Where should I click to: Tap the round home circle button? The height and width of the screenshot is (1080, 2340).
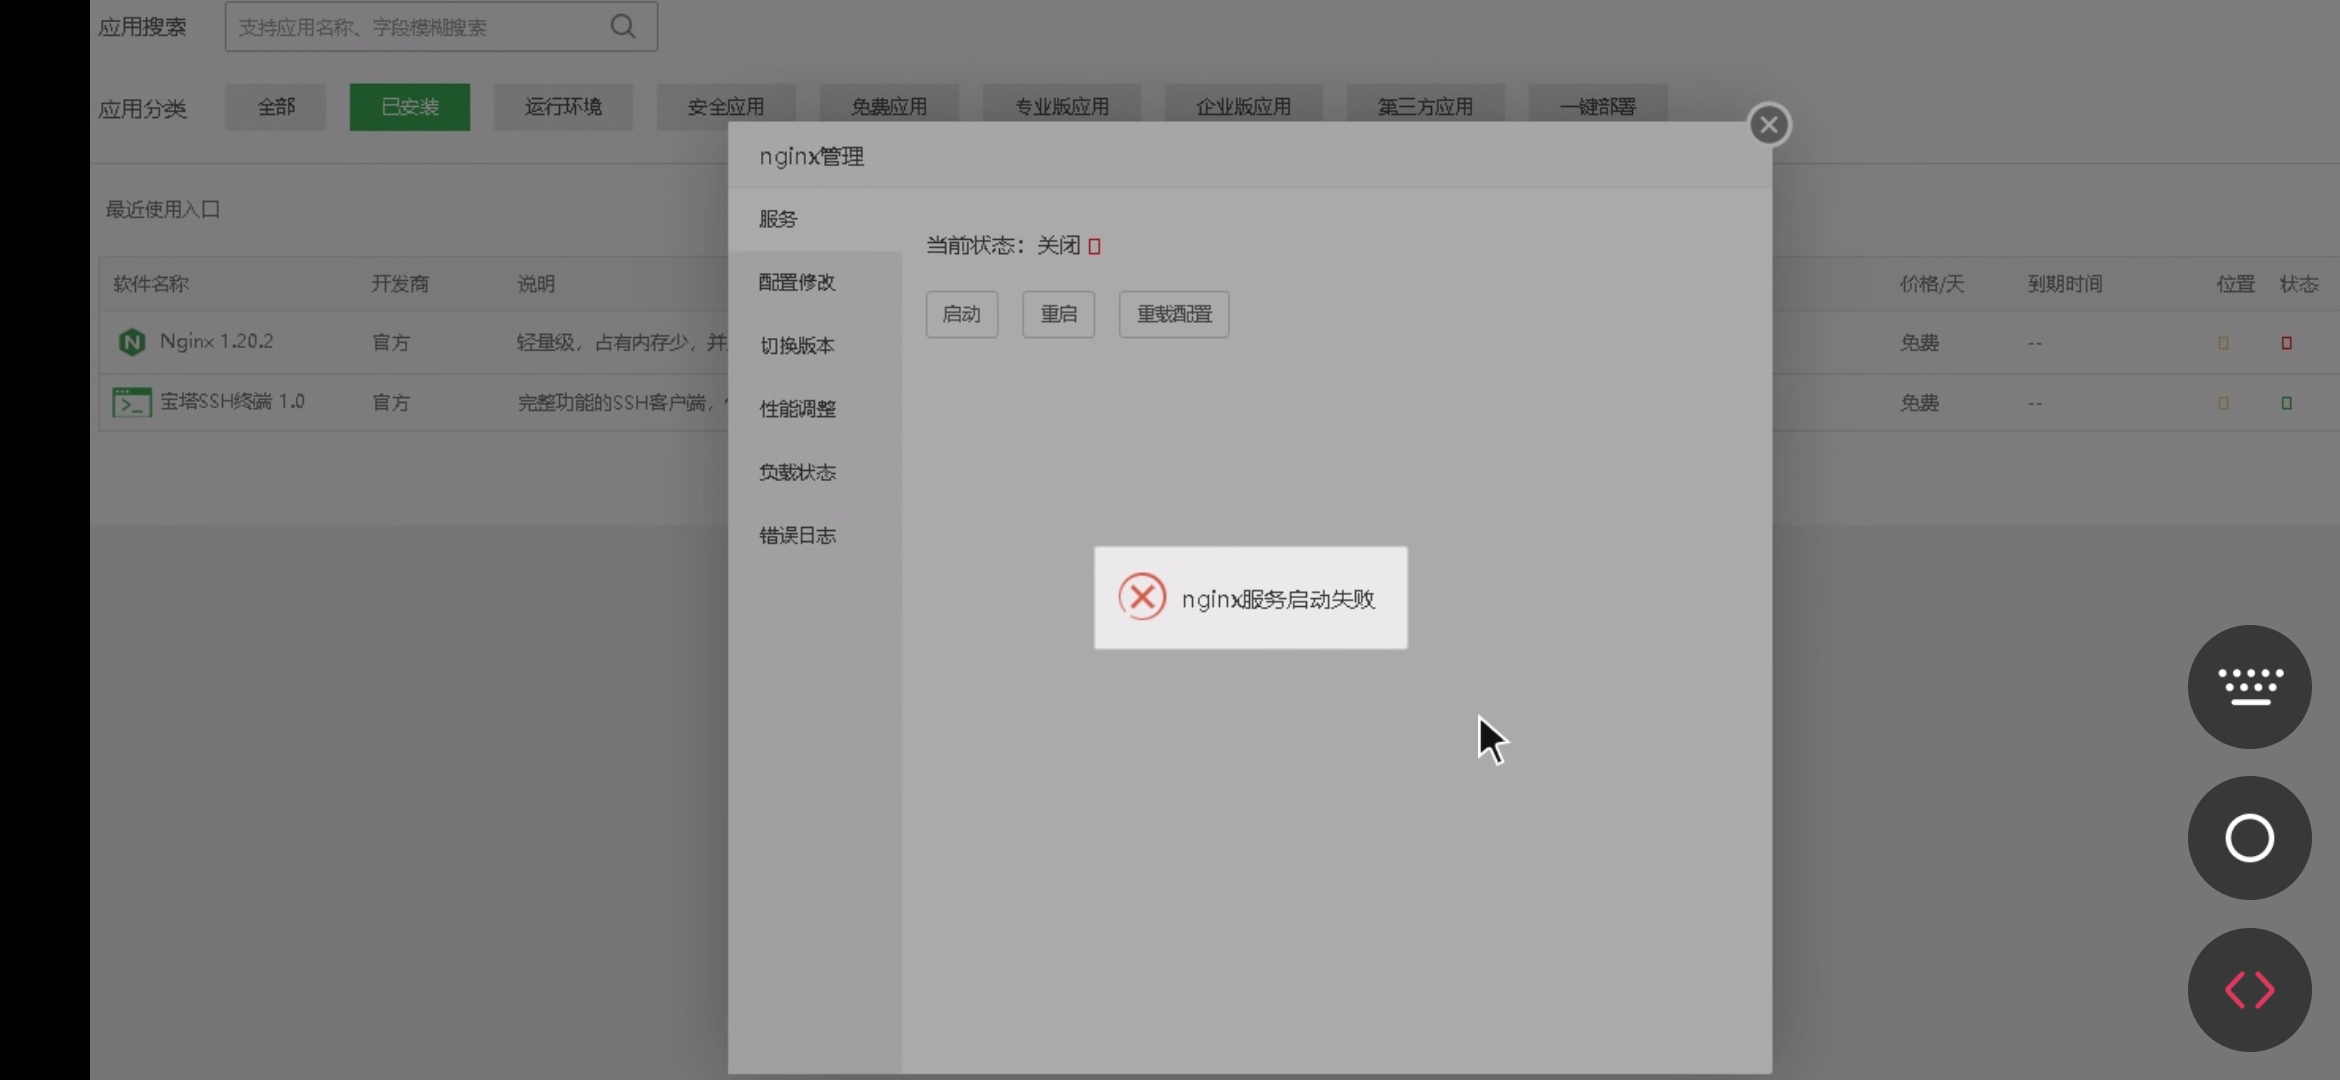[2250, 838]
